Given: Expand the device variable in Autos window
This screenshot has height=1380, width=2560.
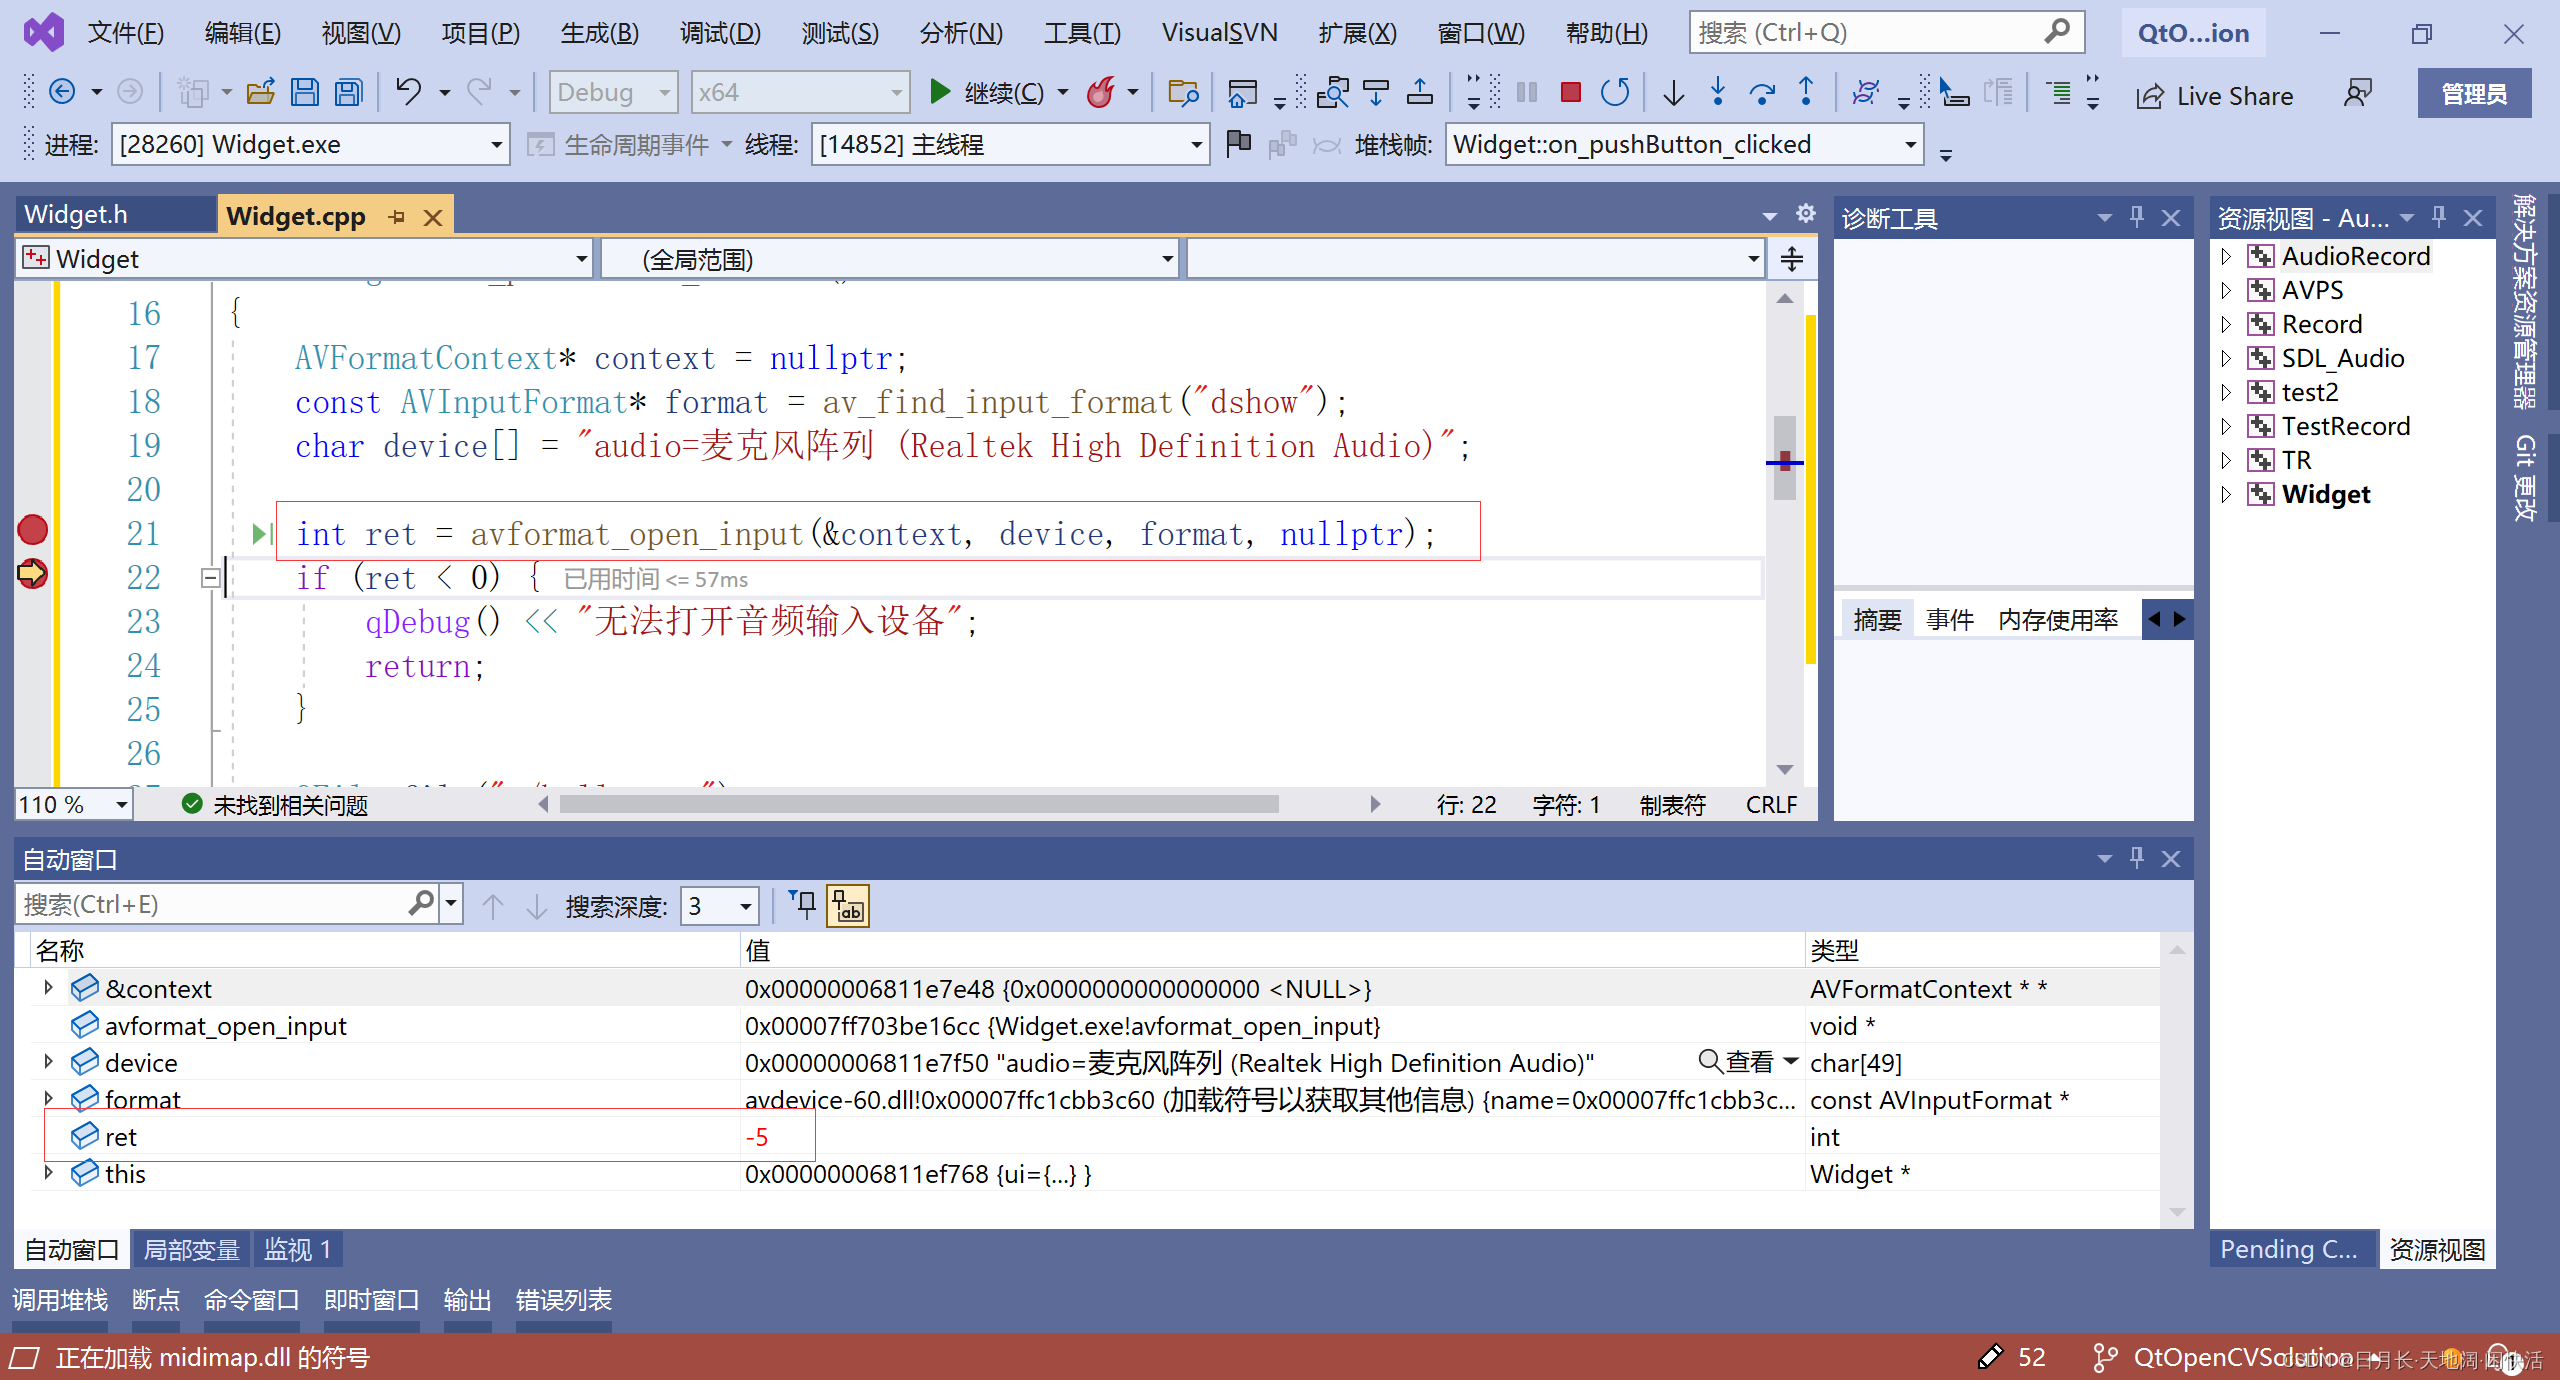Looking at the screenshot, I should 48,1062.
